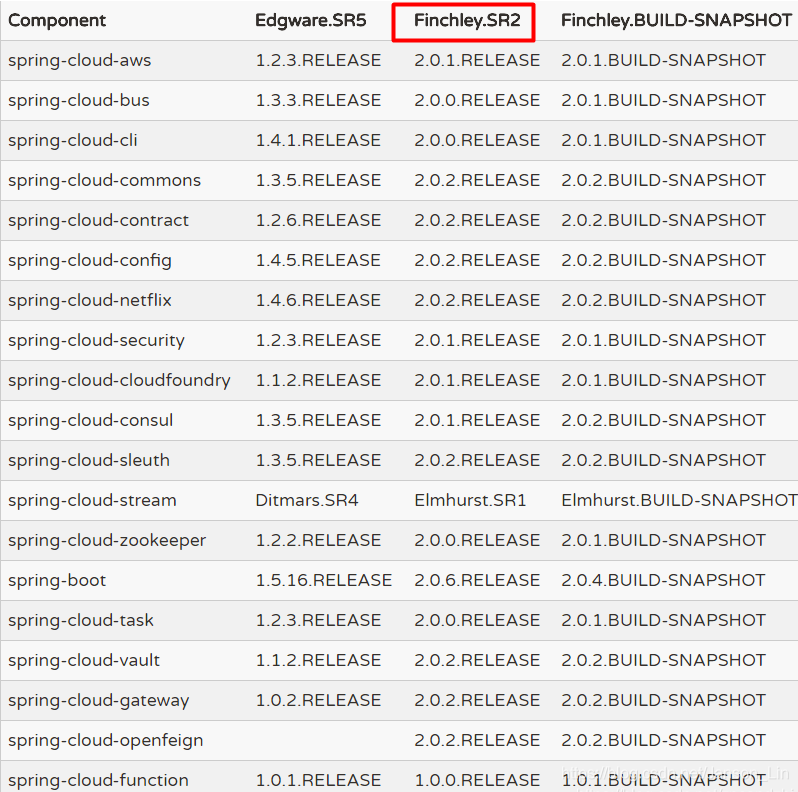Select the spring-cloud-consul component cell

pos(91,420)
